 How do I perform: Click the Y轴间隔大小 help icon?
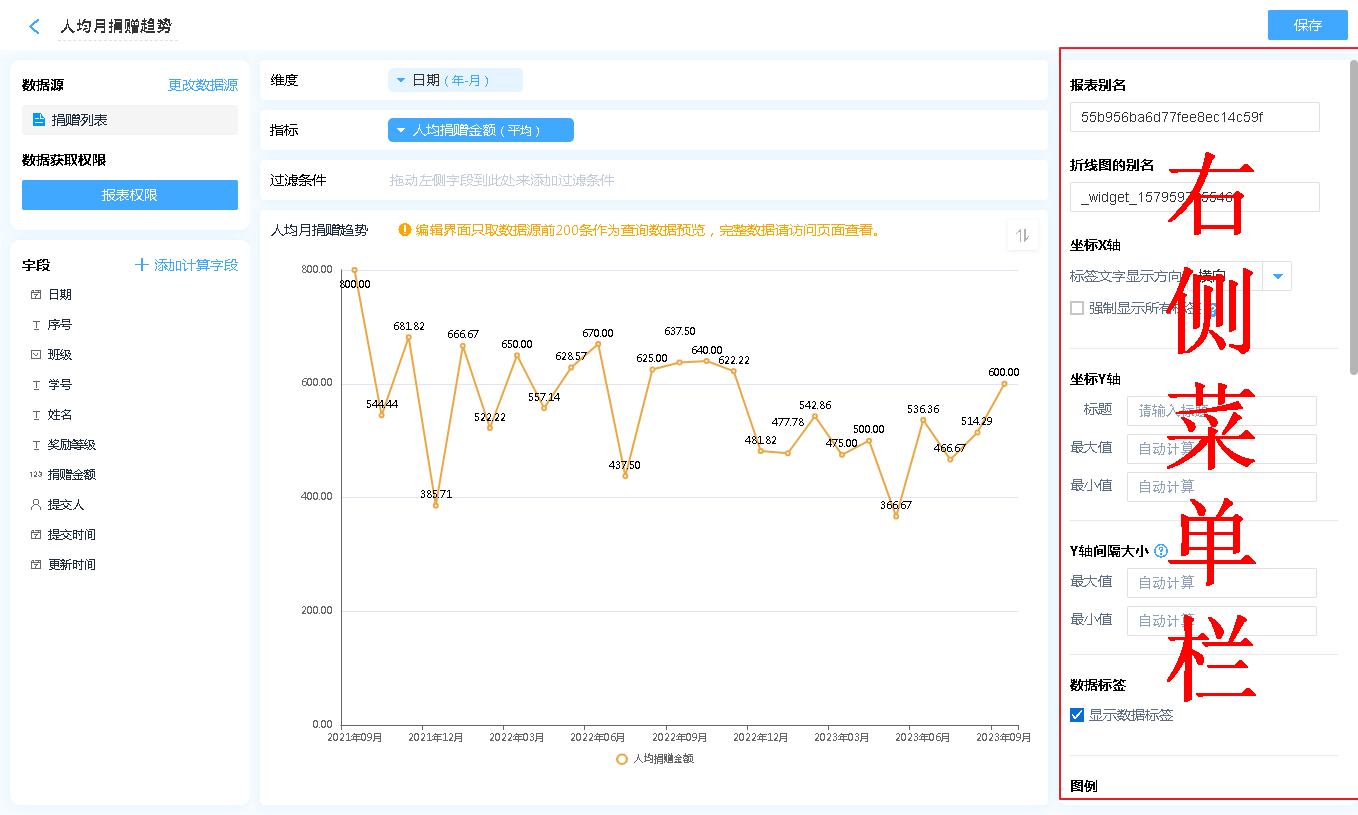[x=1161, y=550]
